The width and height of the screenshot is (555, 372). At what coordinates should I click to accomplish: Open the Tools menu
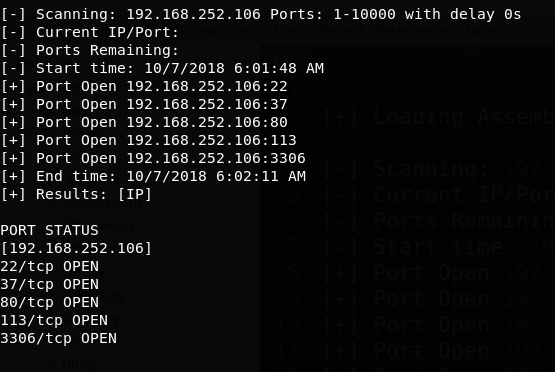tap(290, 31)
